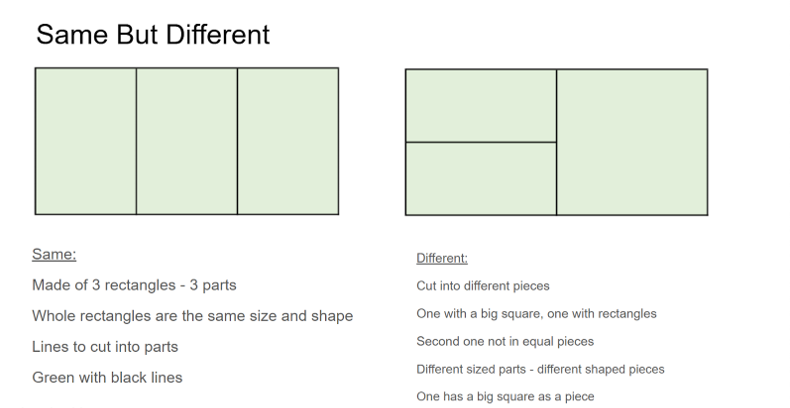Click the horizontal divider line in the right shape
This screenshot has height=408, width=790.
tap(481, 143)
